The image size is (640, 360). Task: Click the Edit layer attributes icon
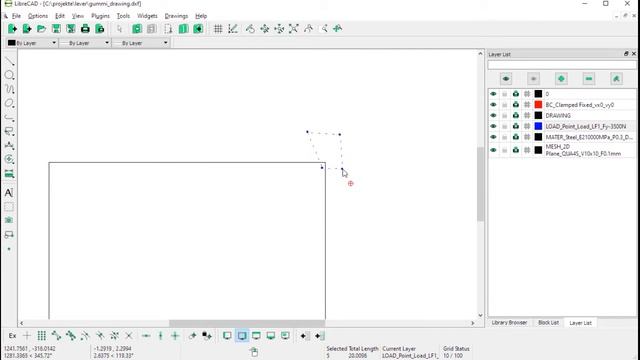coord(616,79)
